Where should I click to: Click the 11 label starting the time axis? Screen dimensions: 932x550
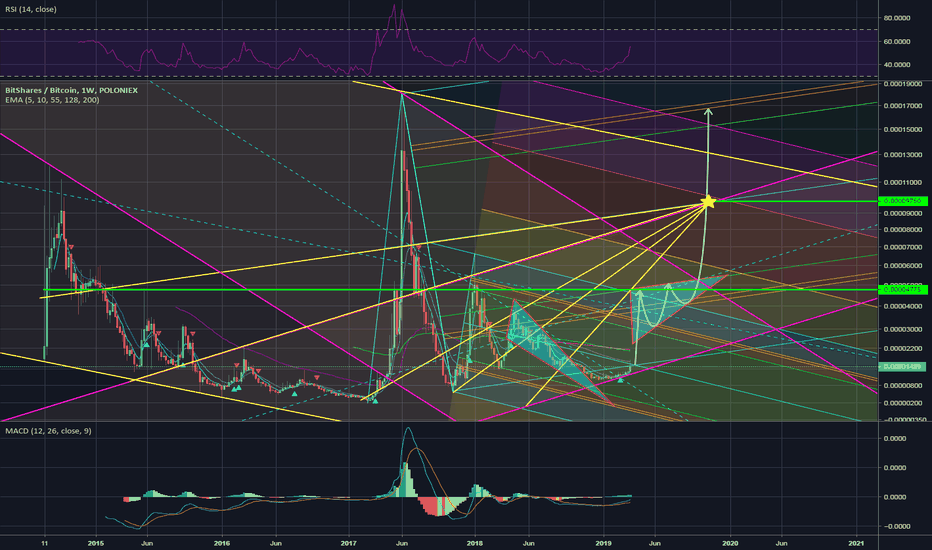click(45, 543)
